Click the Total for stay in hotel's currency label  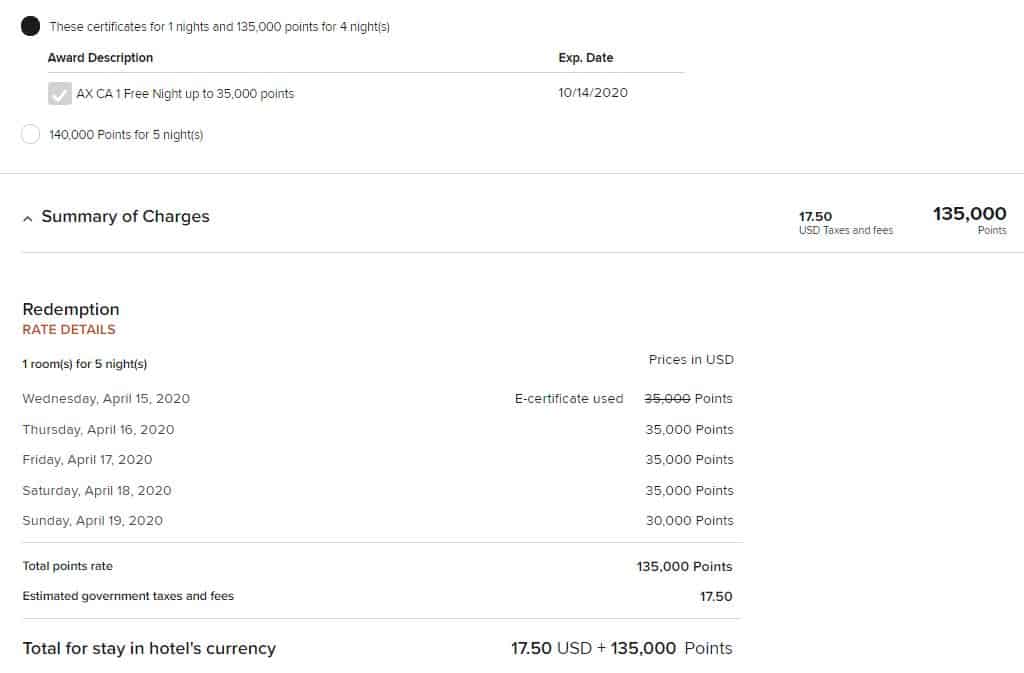point(149,649)
